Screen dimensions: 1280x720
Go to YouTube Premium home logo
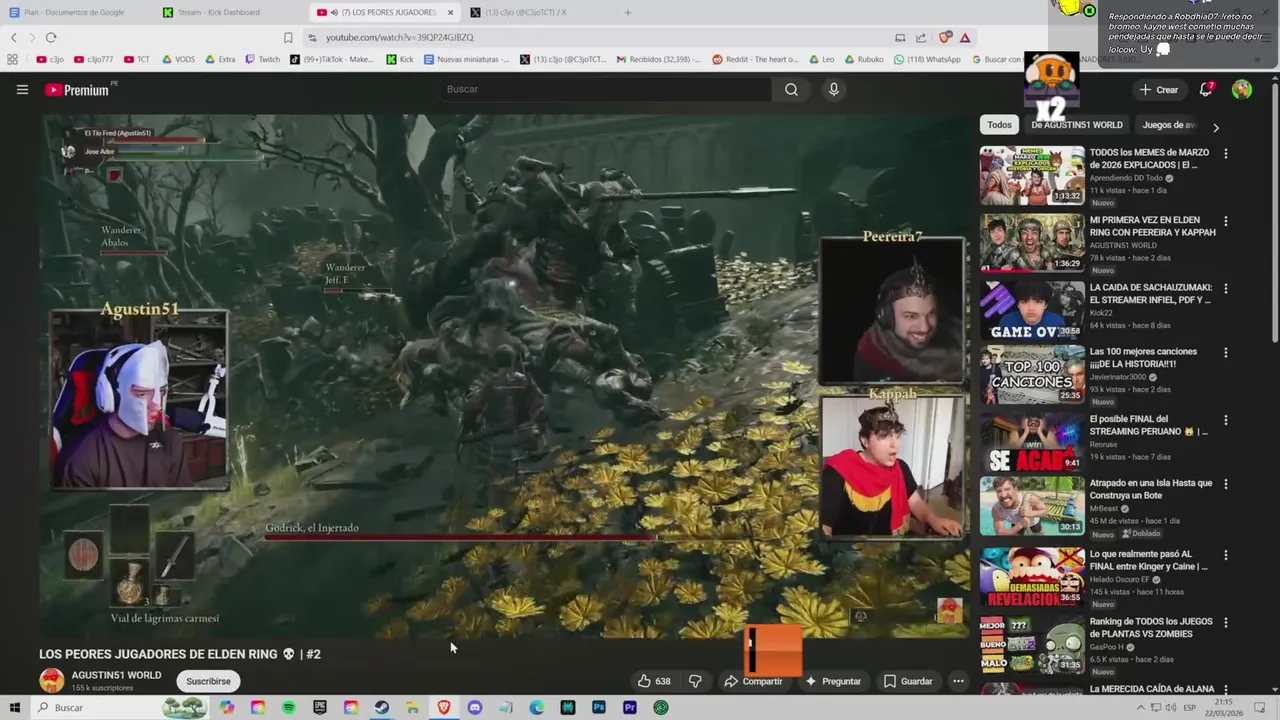pos(78,90)
